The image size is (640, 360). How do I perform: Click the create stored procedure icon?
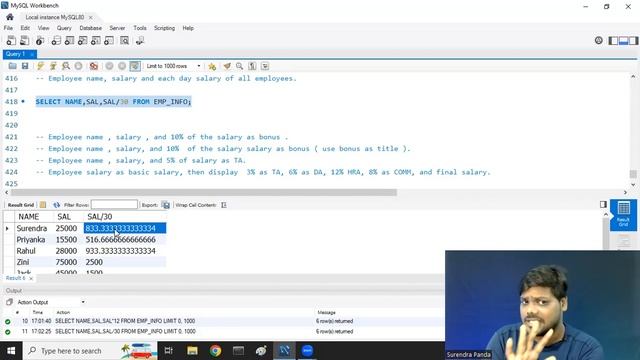tap(96, 41)
